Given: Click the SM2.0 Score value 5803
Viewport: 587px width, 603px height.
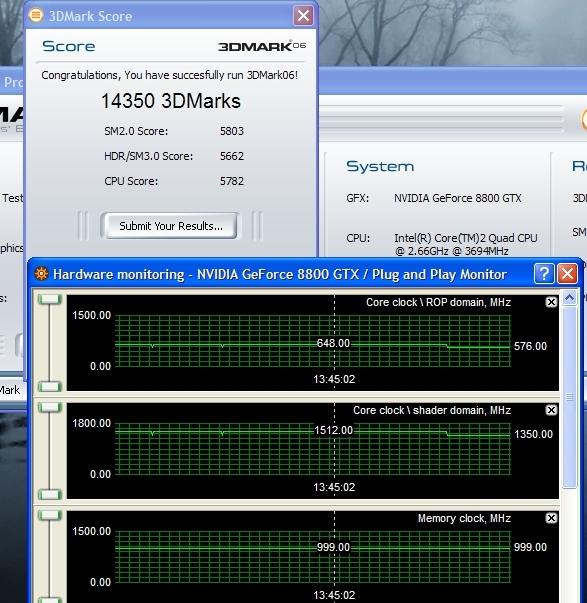Looking at the screenshot, I should tap(232, 131).
